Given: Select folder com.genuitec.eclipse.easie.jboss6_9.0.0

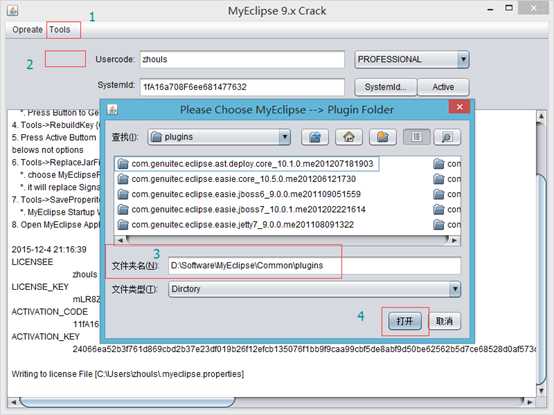Looking at the screenshot, I should 239,194.
